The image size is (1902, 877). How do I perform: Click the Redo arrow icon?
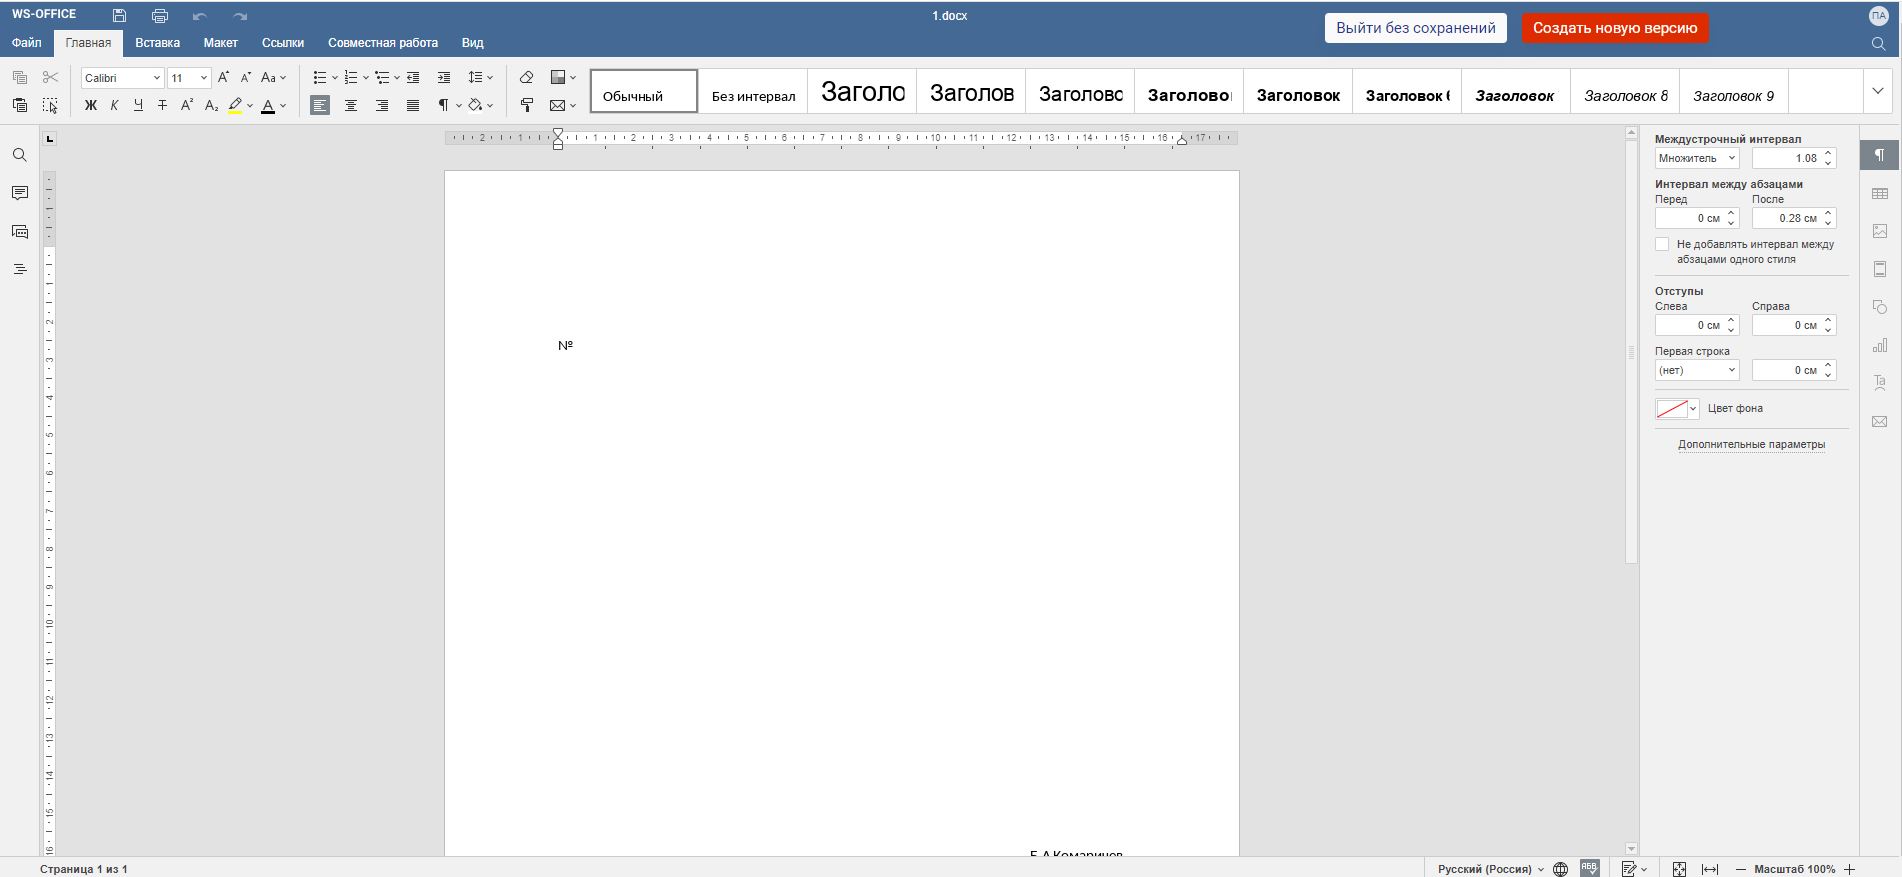click(240, 16)
